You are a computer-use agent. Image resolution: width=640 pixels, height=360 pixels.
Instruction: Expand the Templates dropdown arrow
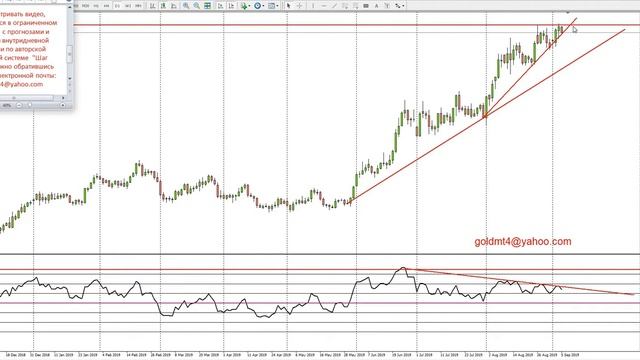coord(277,6)
